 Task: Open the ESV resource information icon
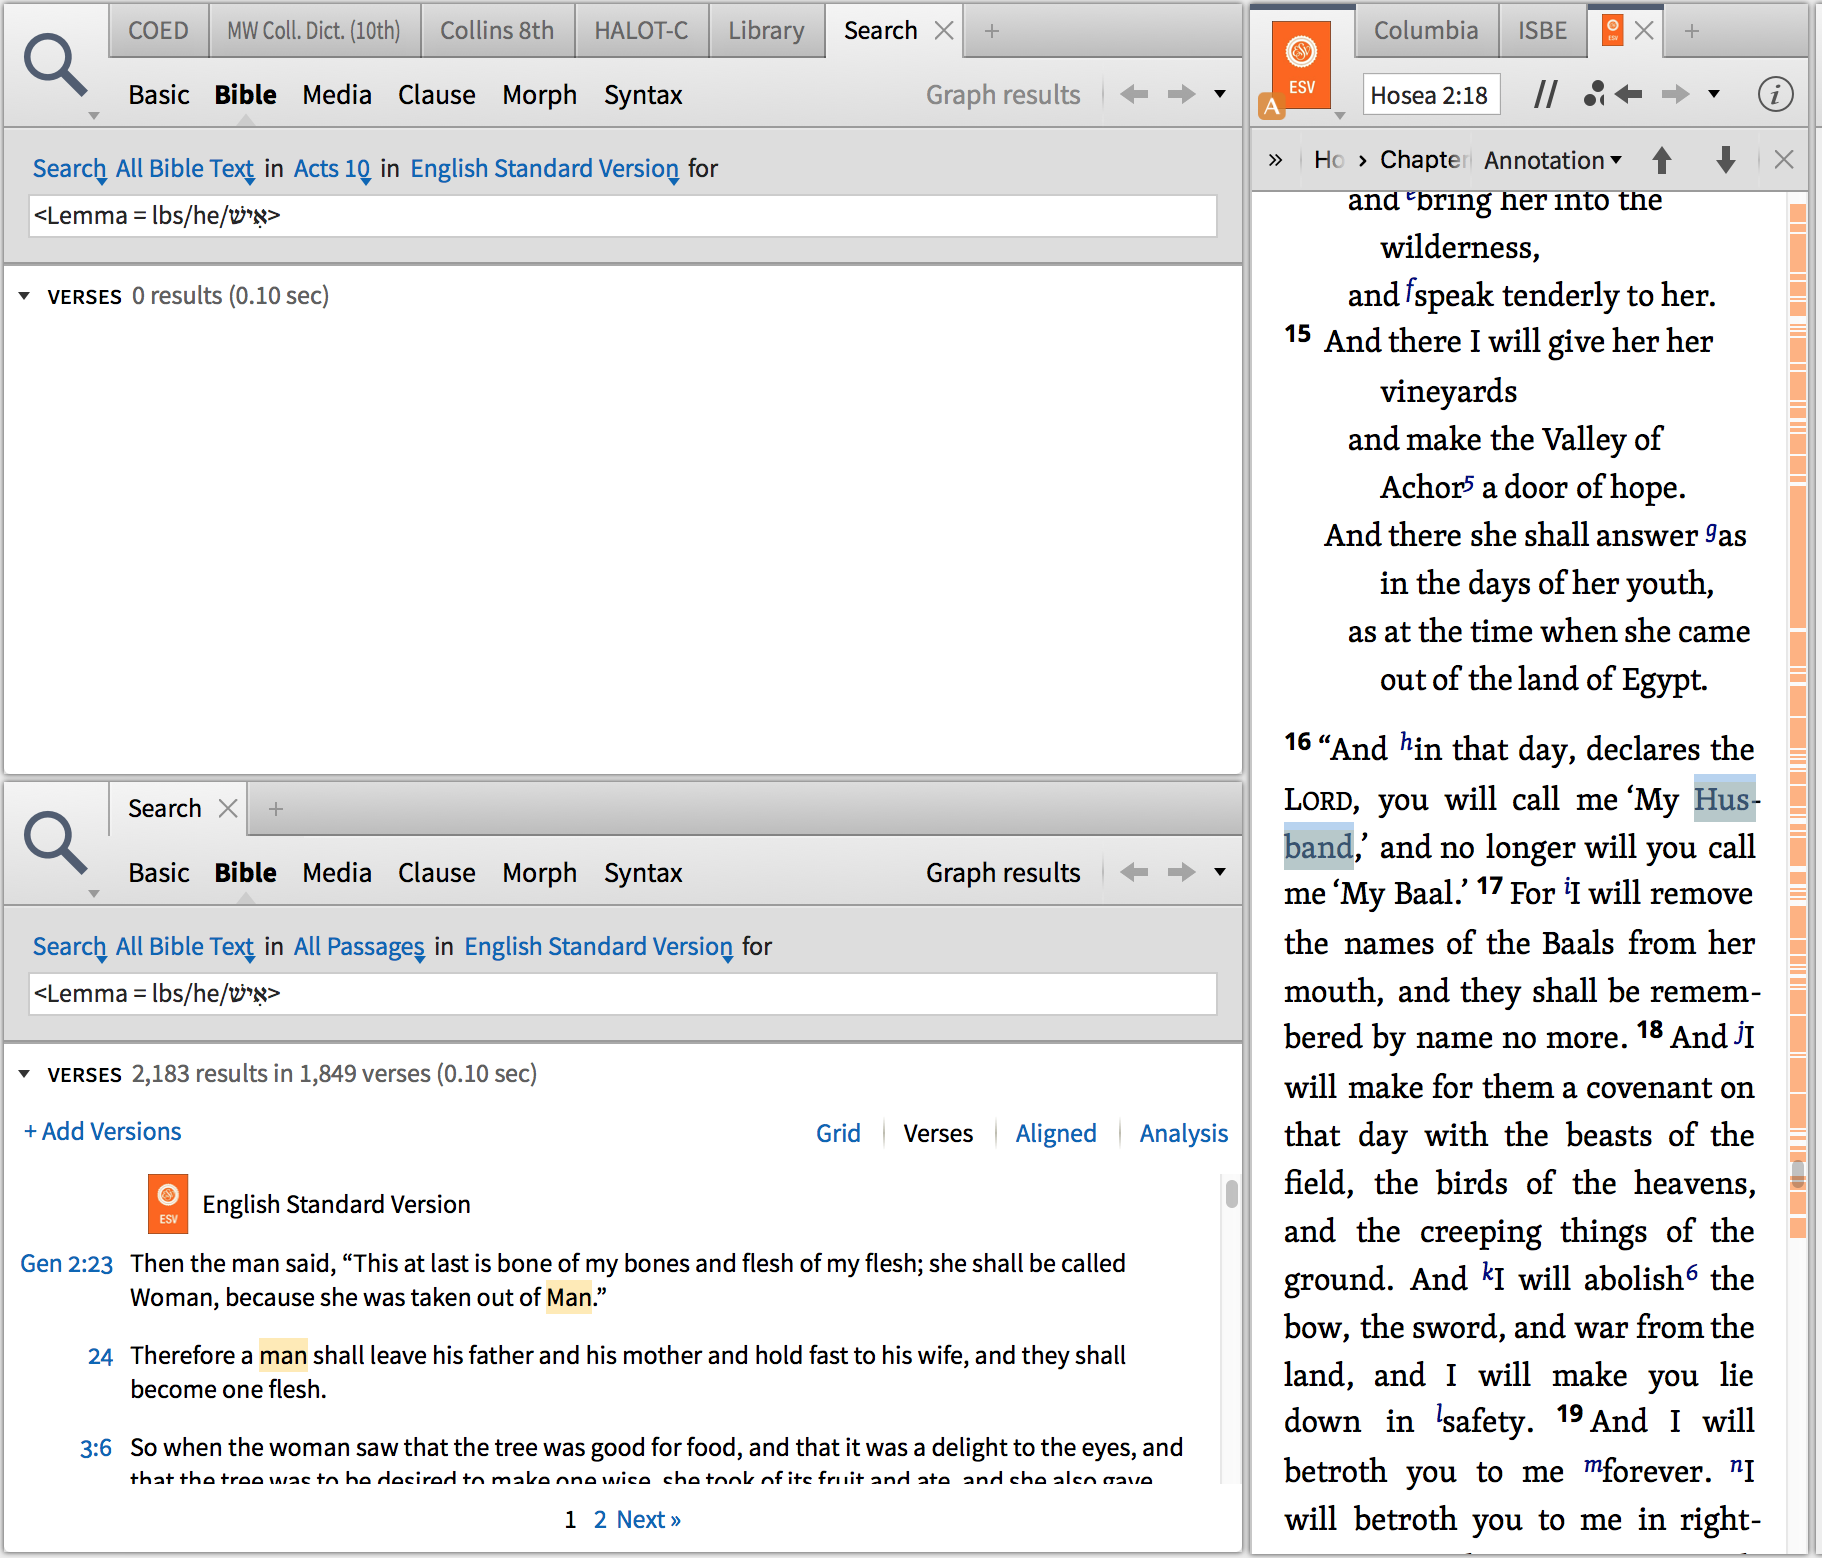tap(1775, 95)
